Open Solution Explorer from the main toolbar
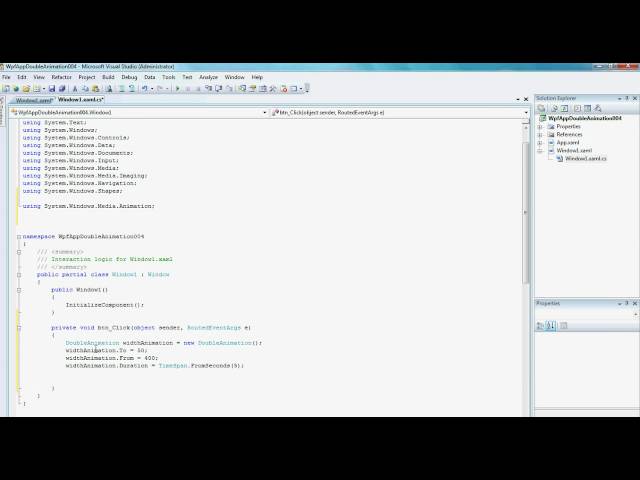 coord(242,88)
